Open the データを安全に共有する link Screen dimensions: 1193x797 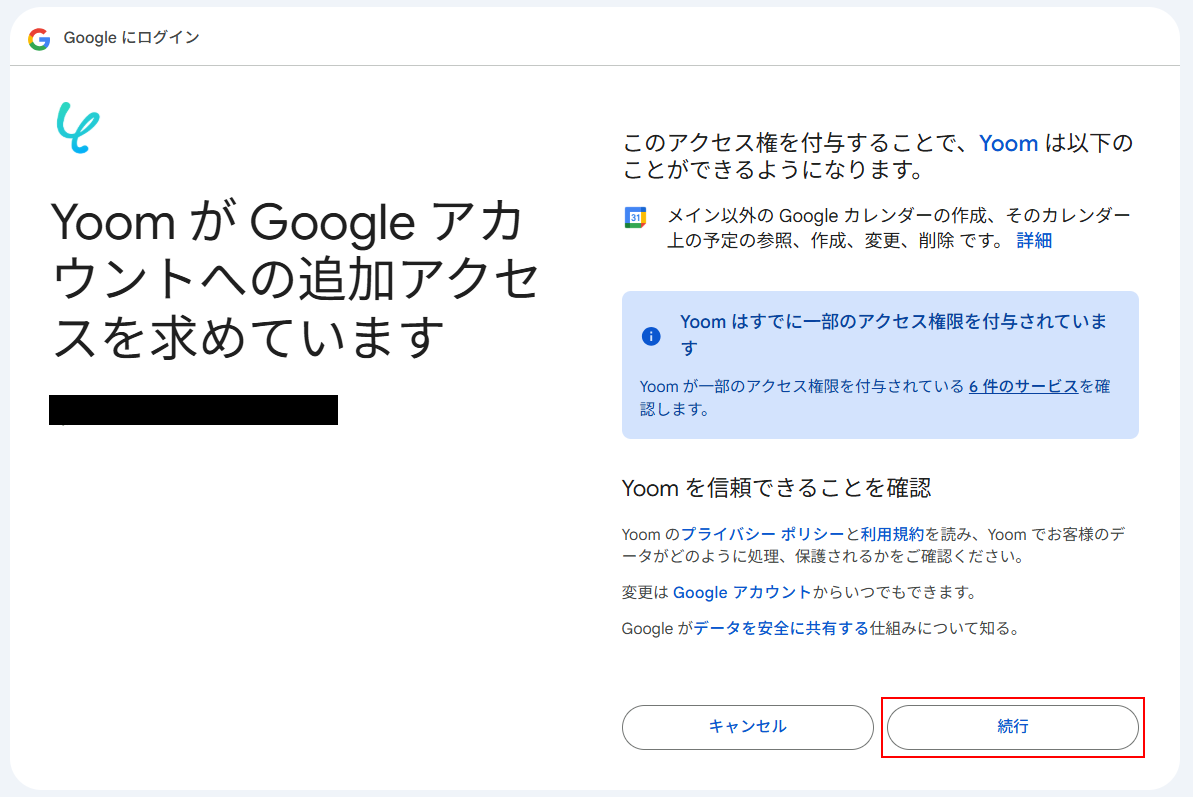click(x=781, y=629)
